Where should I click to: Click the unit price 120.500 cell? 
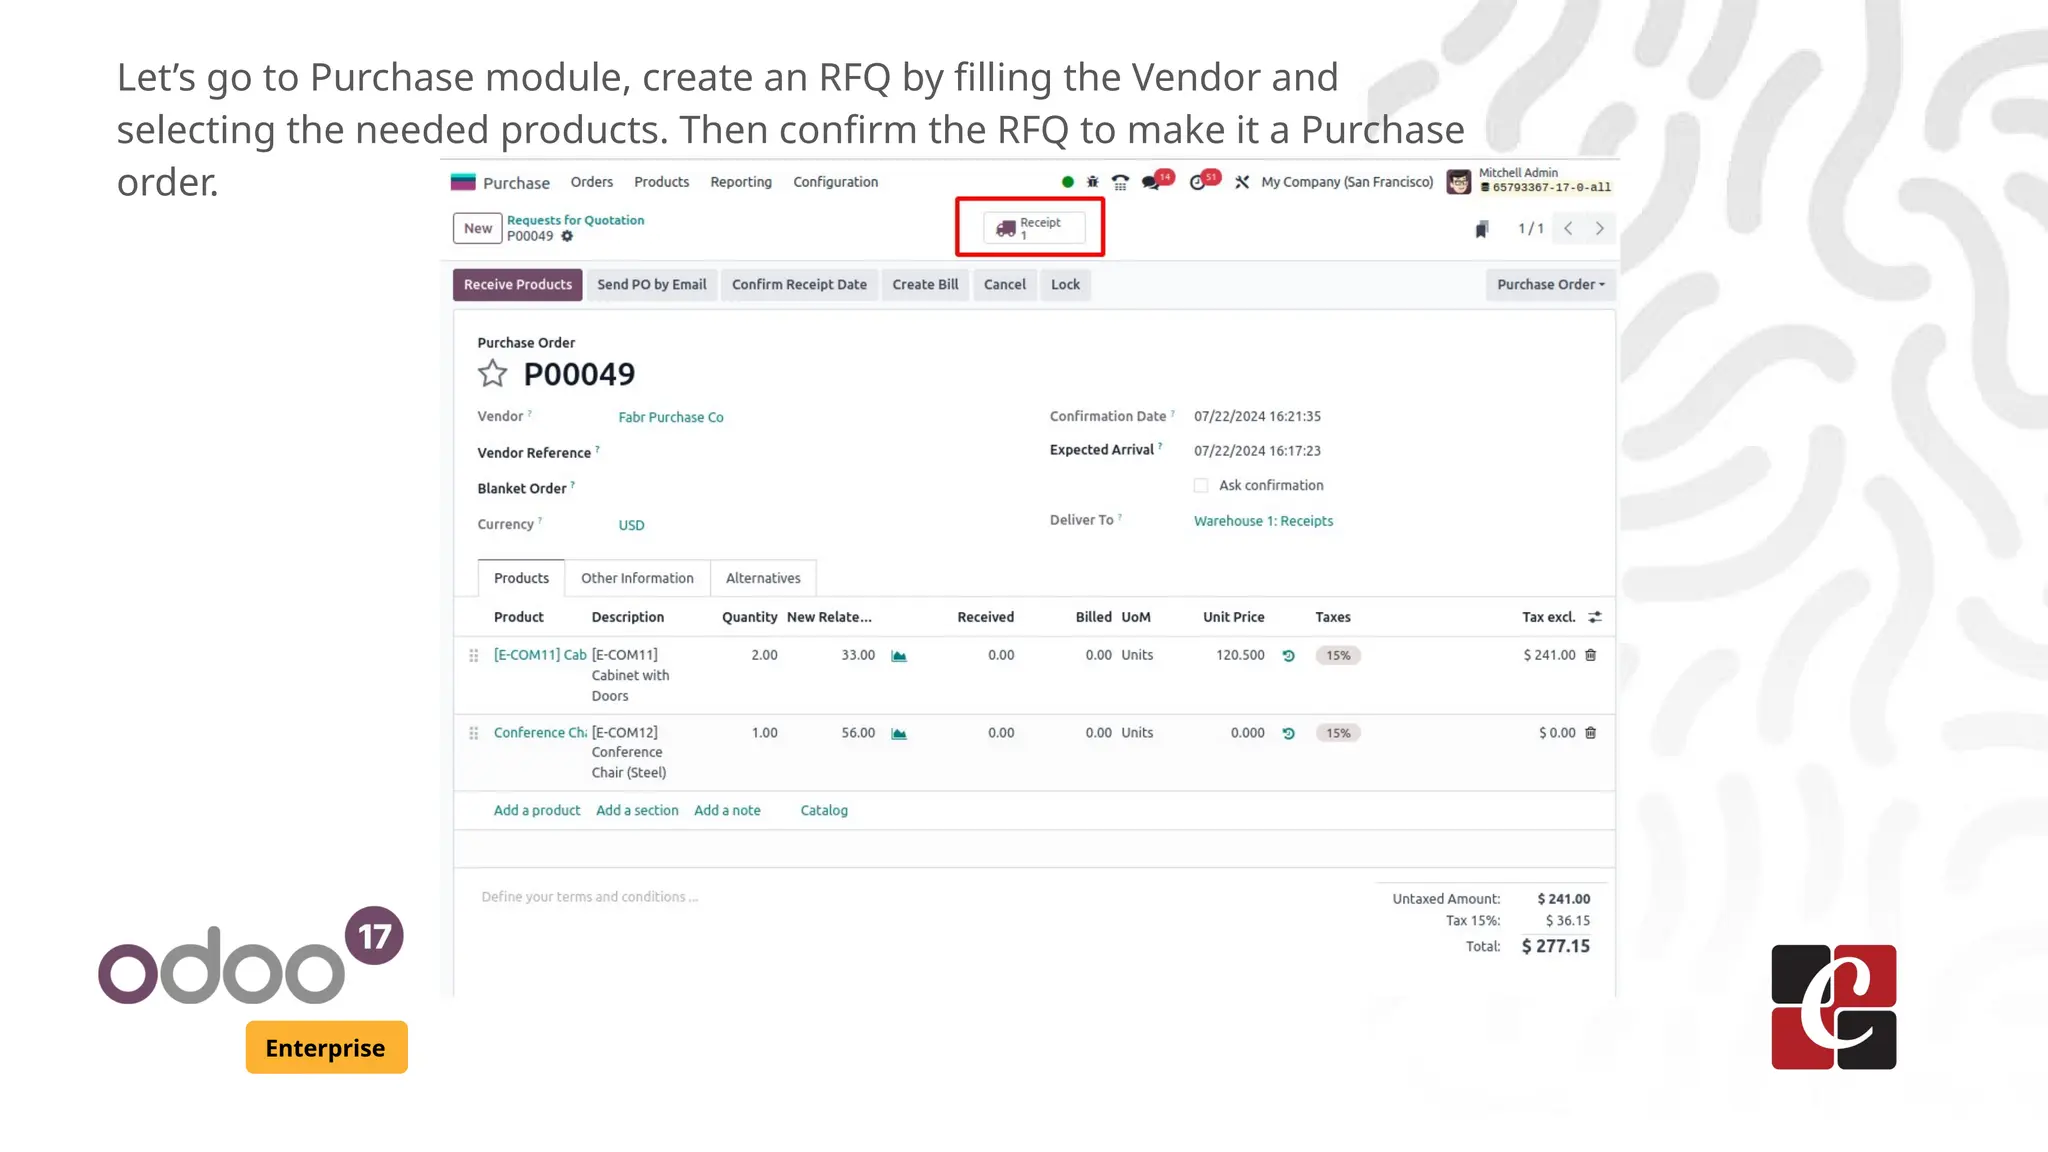tap(1240, 655)
